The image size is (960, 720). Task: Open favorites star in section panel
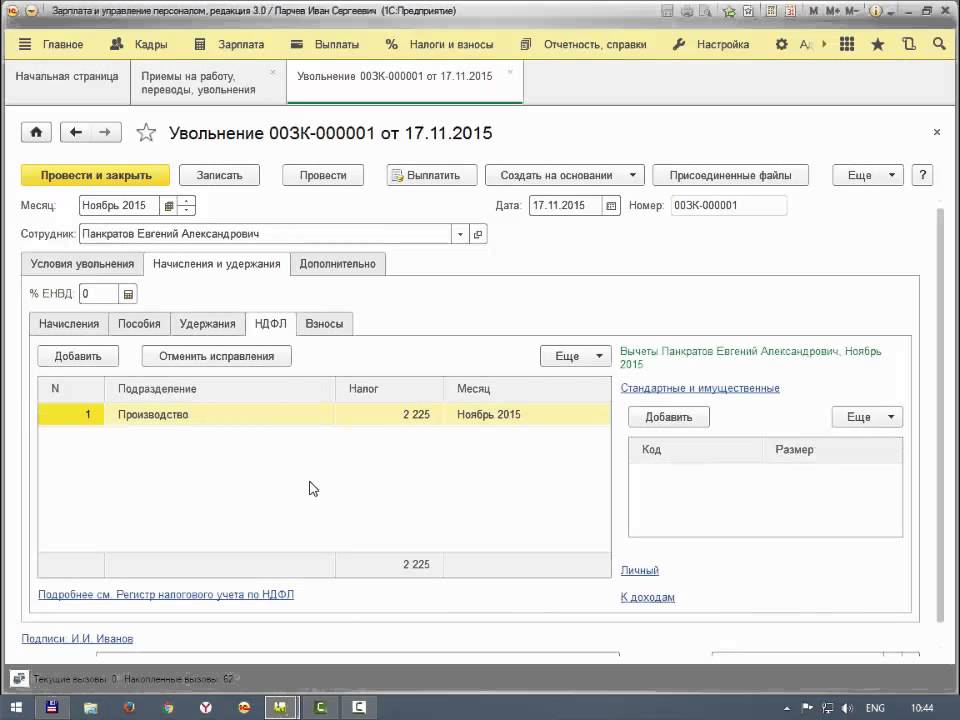tap(877, 44)
